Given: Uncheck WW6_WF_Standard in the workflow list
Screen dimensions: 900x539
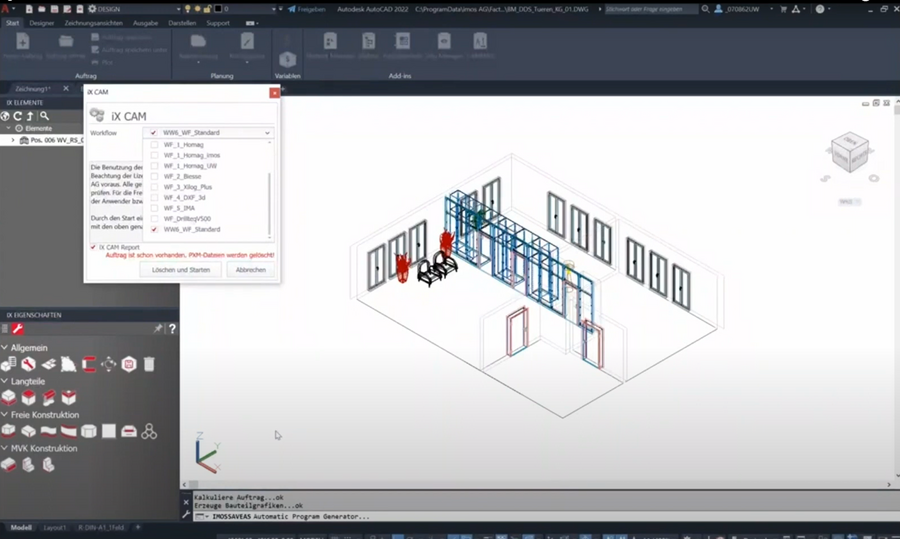Looking at the screenshot, I should click(x=154, y=229).
